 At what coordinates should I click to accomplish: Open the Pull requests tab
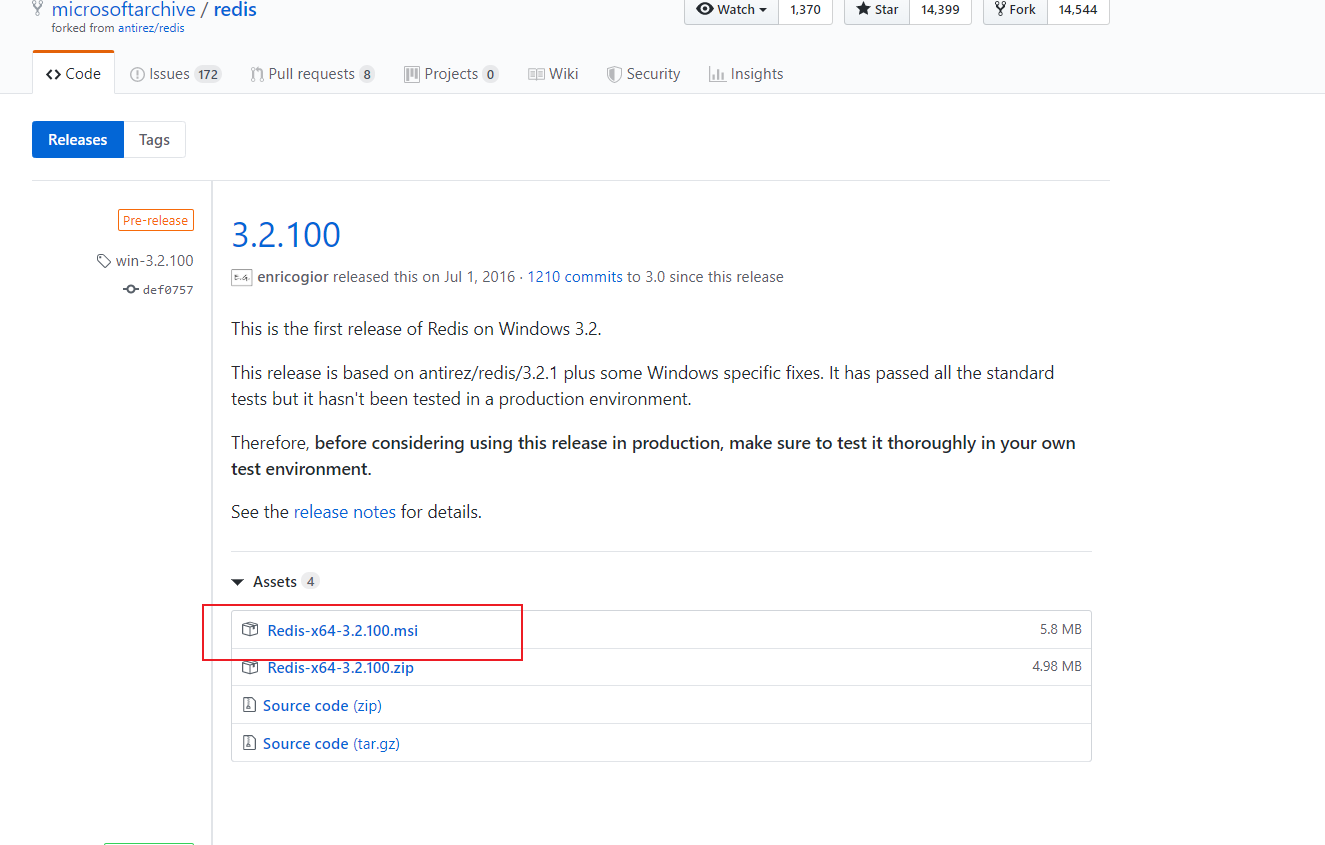[x=312, y=74]
